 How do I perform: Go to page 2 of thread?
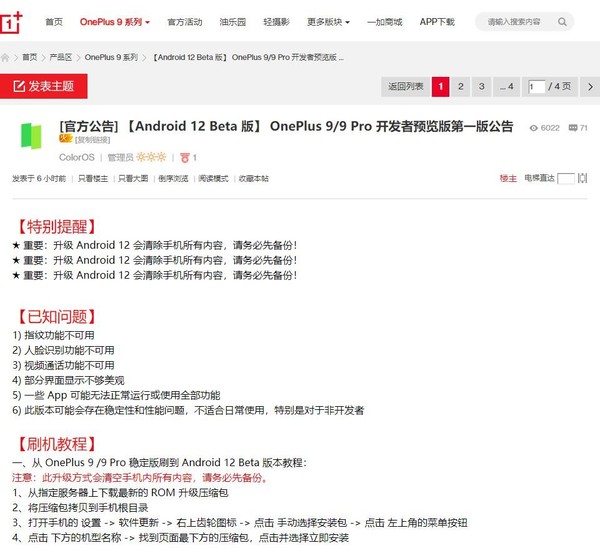(460, 87)
